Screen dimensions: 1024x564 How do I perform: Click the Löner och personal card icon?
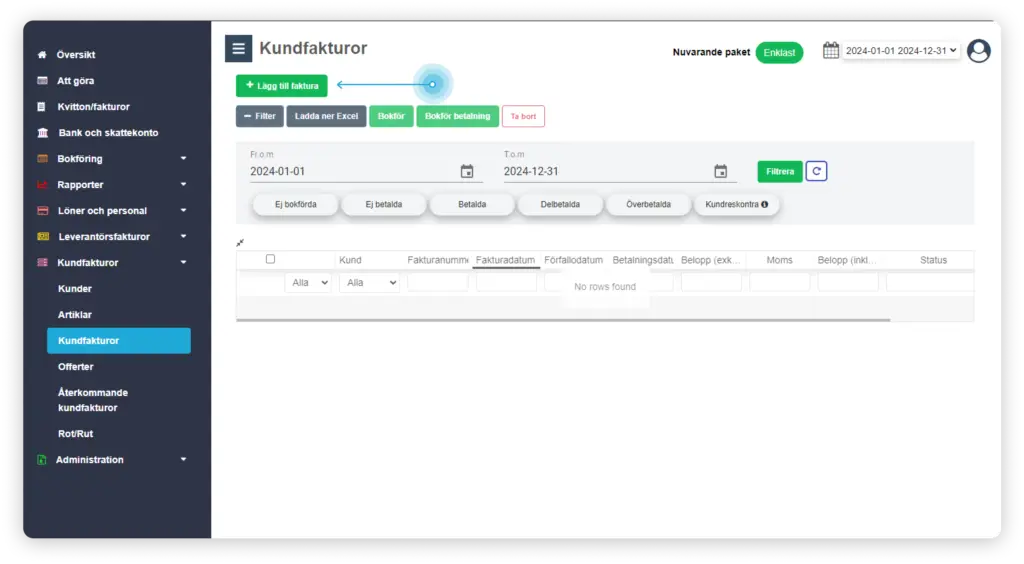[42, 211]
